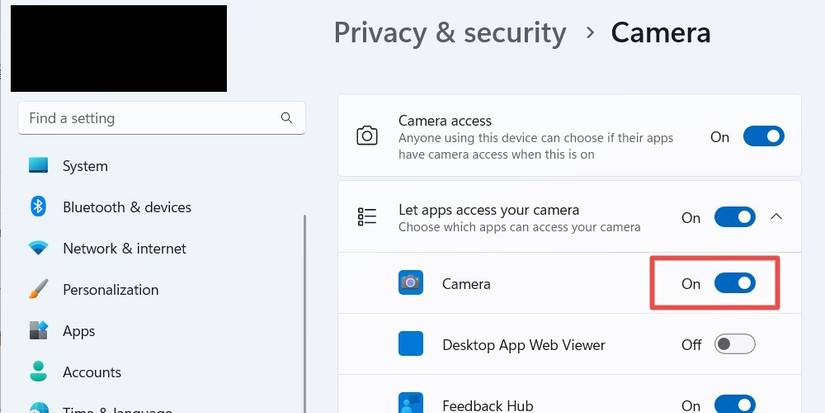This screenshot has width=825, height=413.
Task: Click the Camera app icon in list
Action: coord(410,284)
